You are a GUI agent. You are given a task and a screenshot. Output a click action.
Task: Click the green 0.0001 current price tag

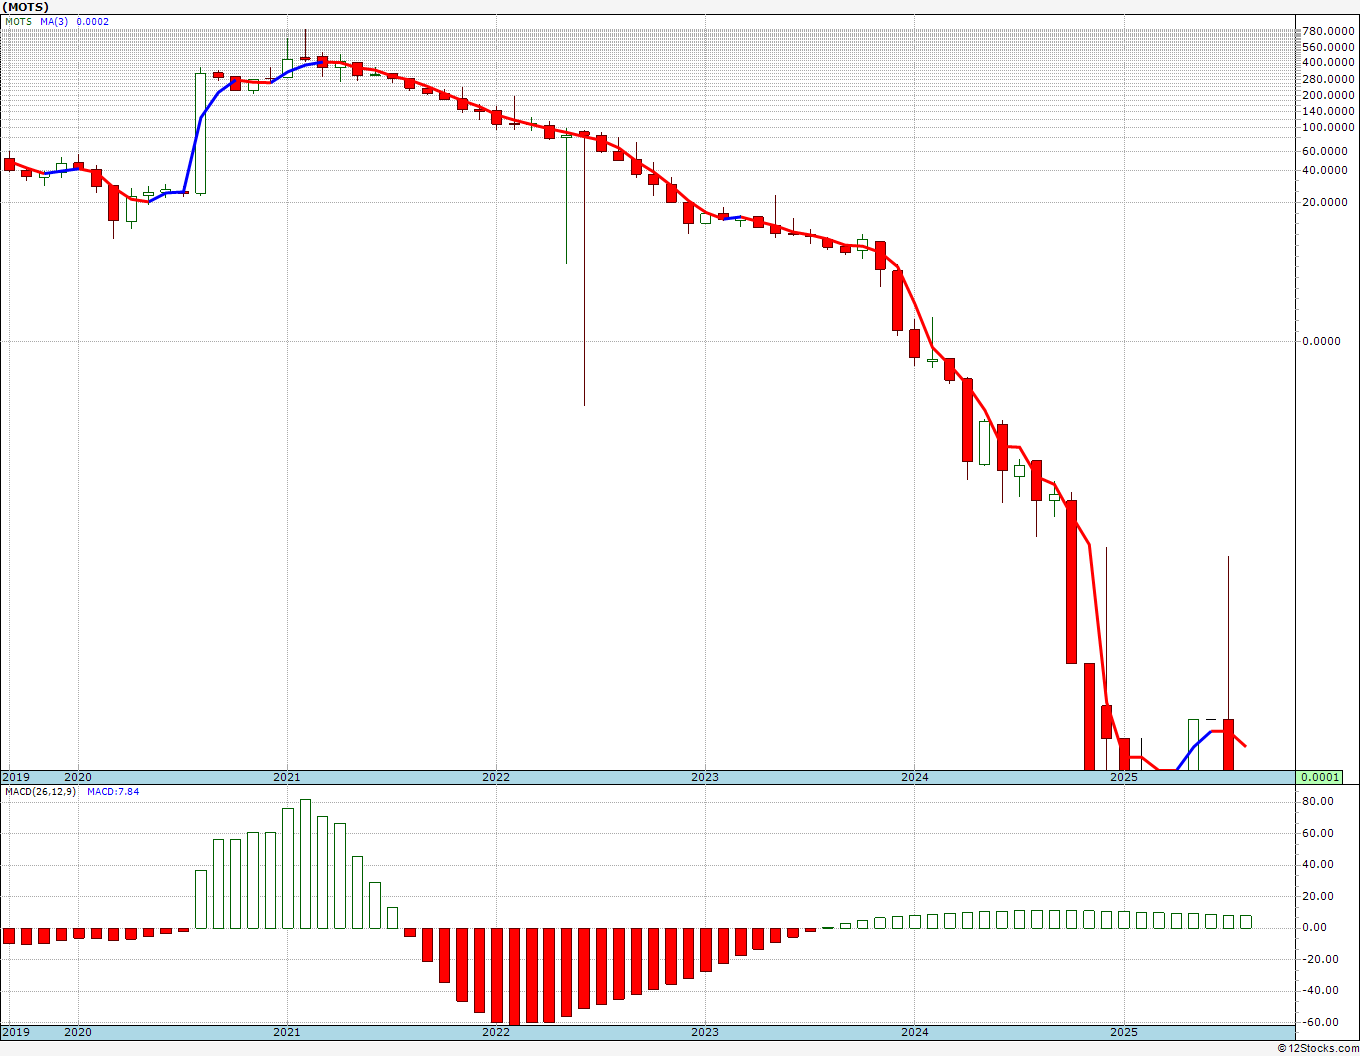click(1320, 777)
